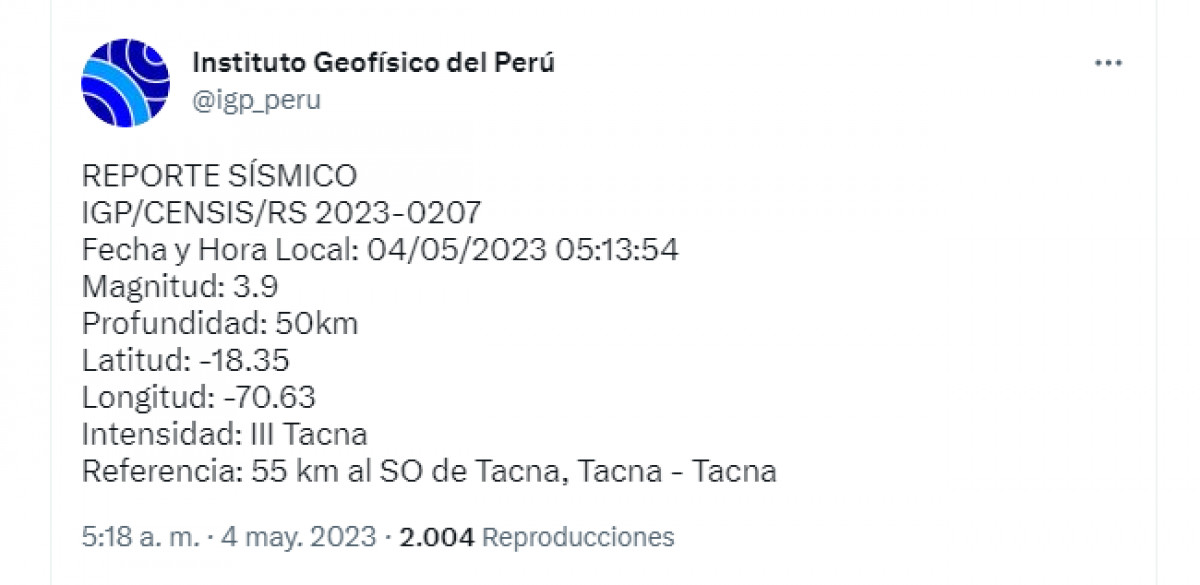Open the tweet's three-dot more menu
1200x585 pixels.
(1108, 64)
